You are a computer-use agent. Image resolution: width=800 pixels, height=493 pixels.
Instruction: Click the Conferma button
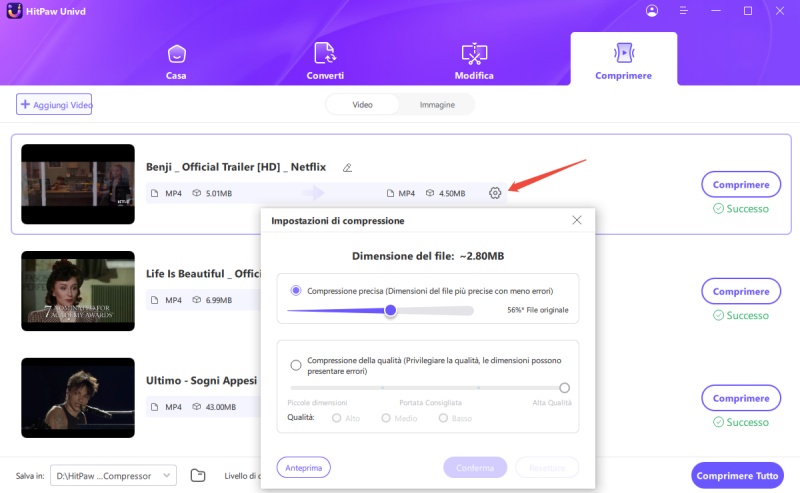pyautogui.click(x=475, y=467)
